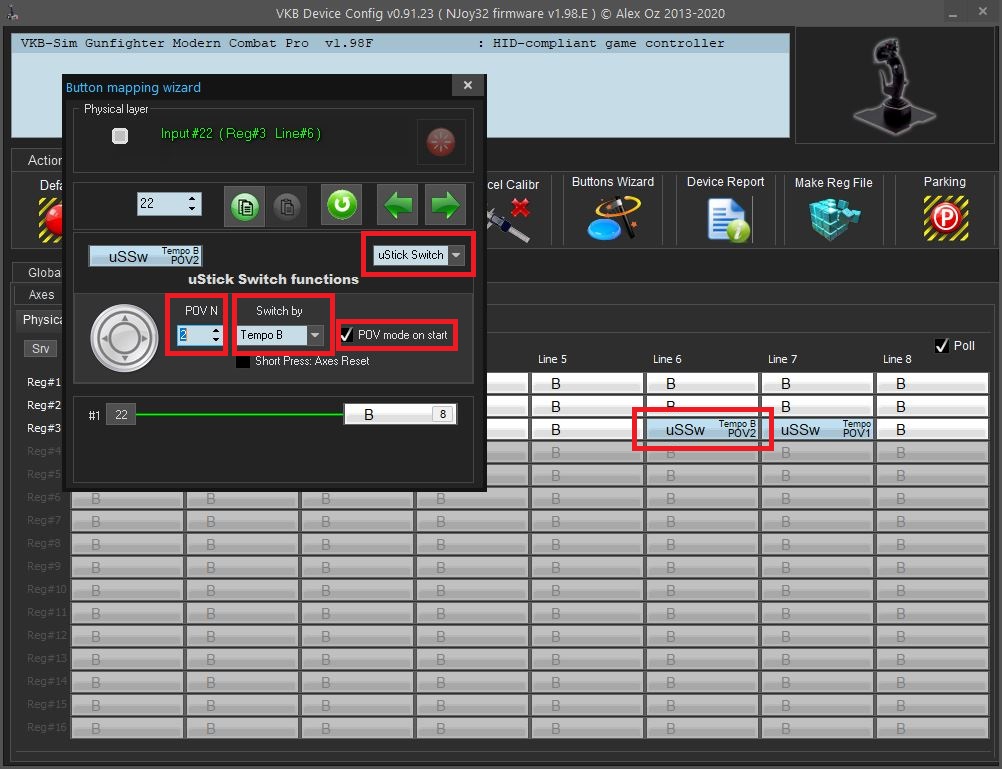
Task: Click the joystick device picture
Action: point(895,84)
